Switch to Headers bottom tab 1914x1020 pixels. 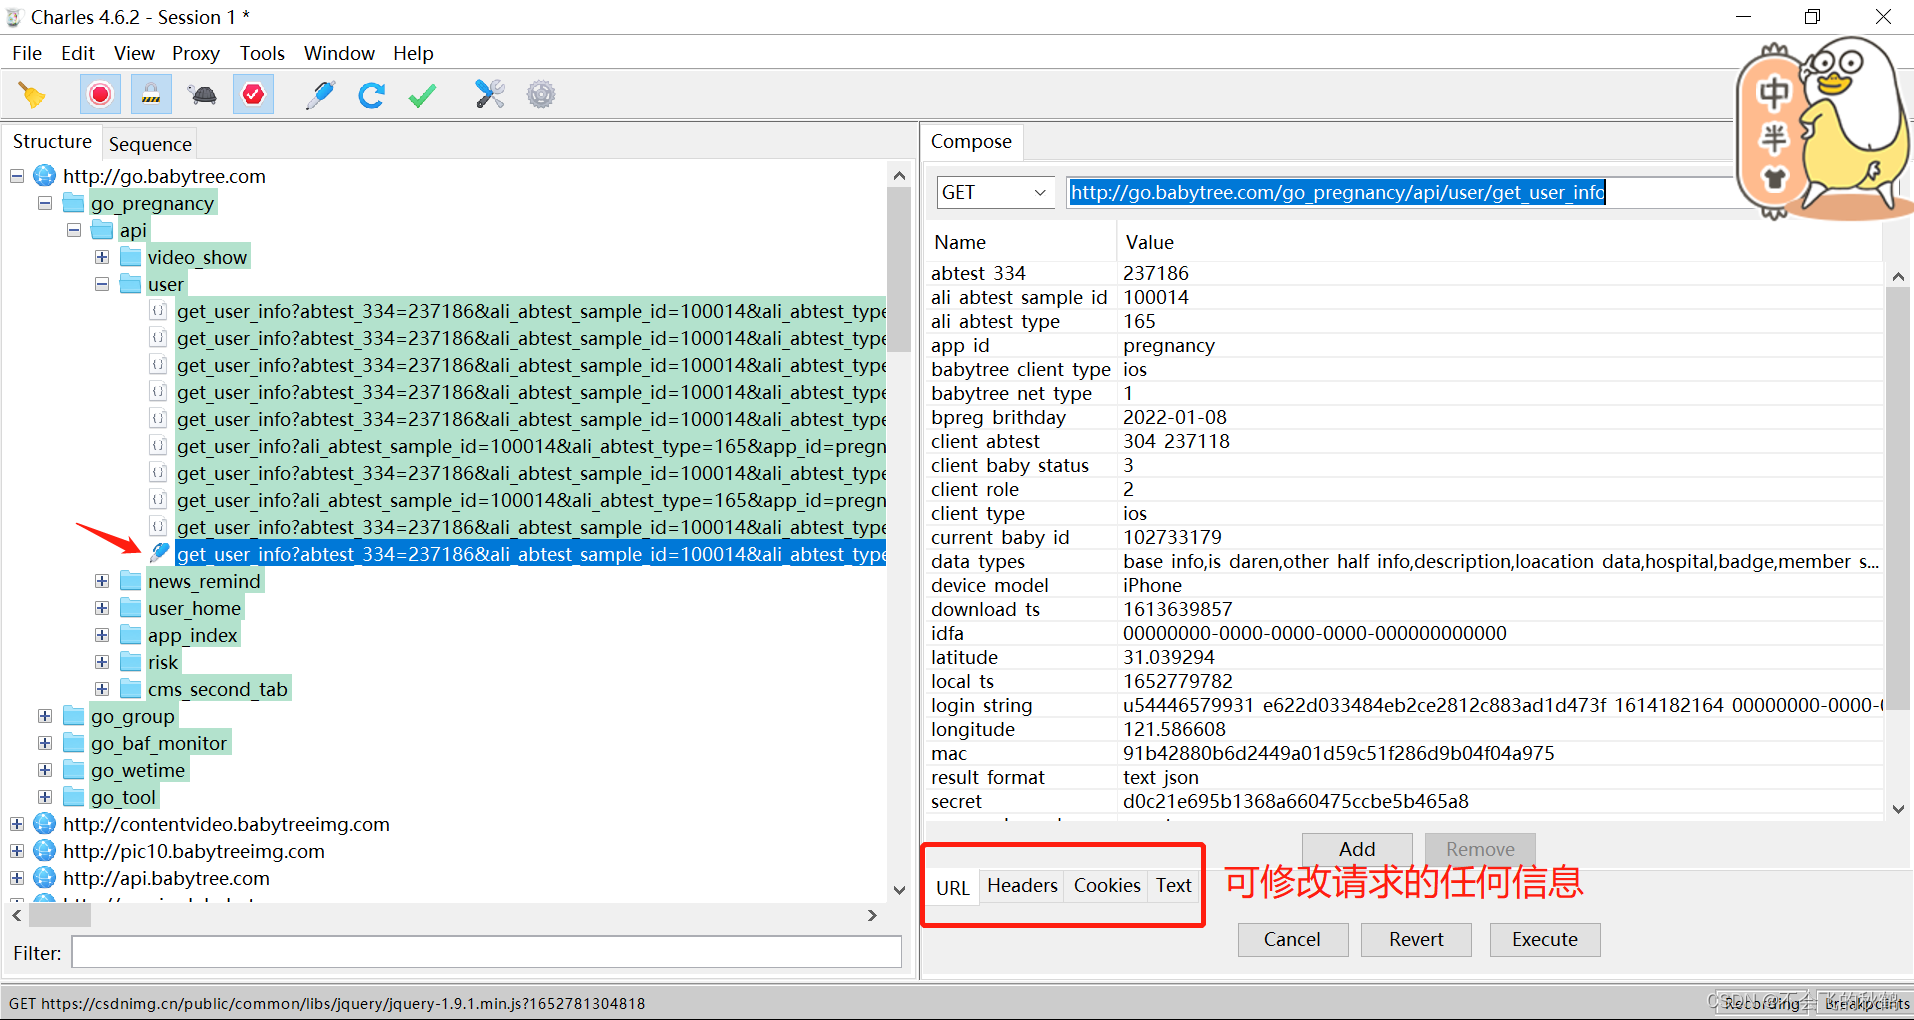1022,885
